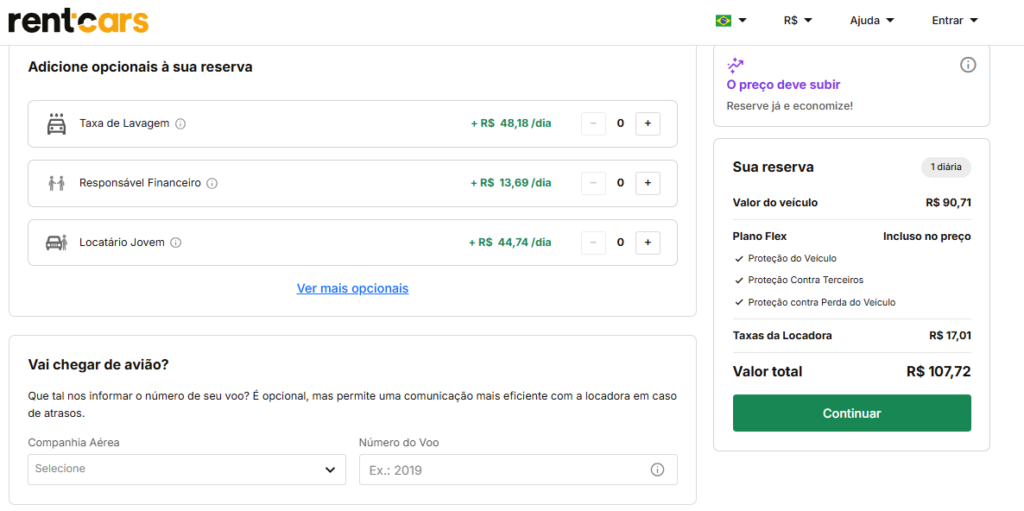Click the price trend sparkle icon
This screenshot has height=511, width=1024.
coord(735,65)
